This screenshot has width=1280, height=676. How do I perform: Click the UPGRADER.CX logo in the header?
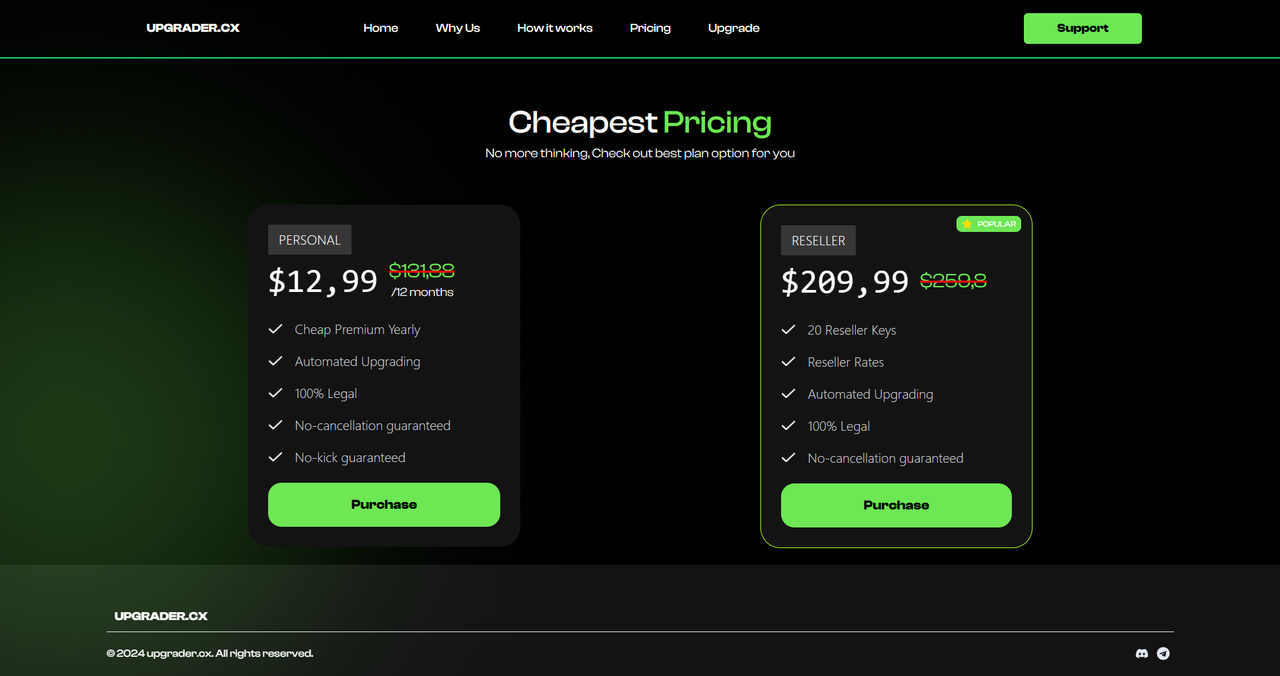point(193,28)
